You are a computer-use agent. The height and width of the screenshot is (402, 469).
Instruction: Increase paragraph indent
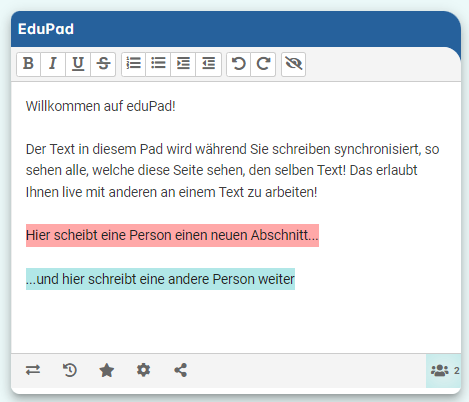pyautogui.click(x=183, y=64)
